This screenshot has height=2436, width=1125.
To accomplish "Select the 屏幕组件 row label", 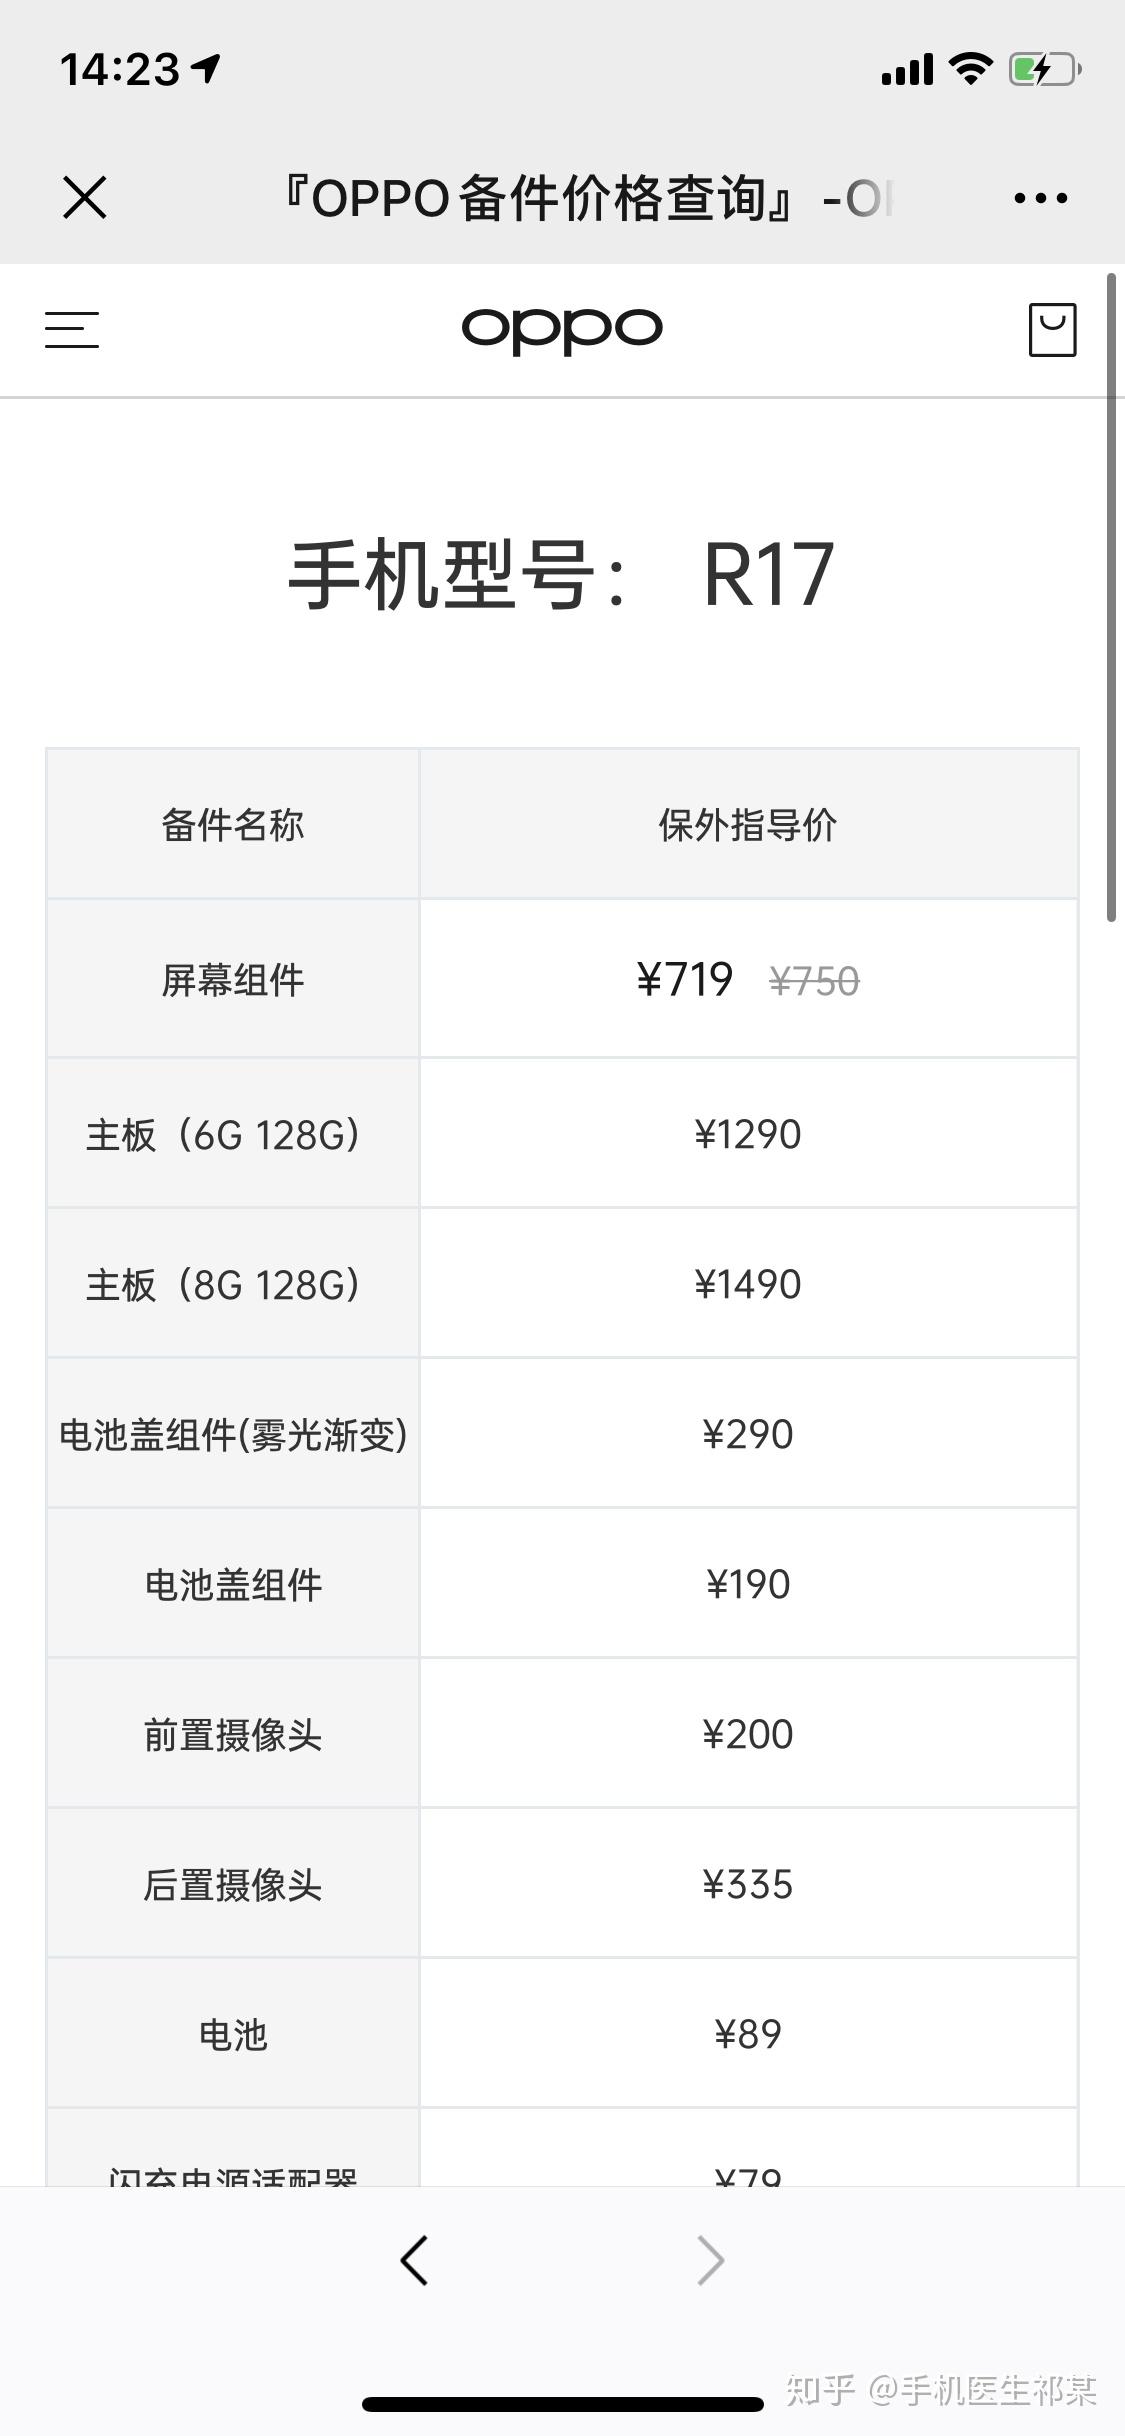I will 232,980.
